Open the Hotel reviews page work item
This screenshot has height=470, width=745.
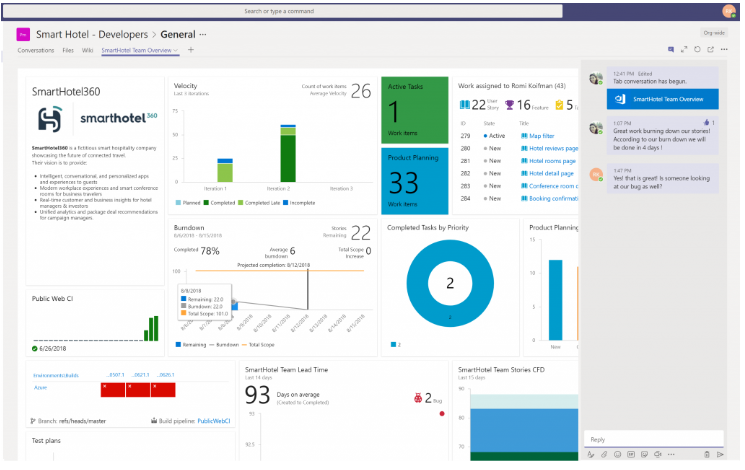[x=554, y=148]
